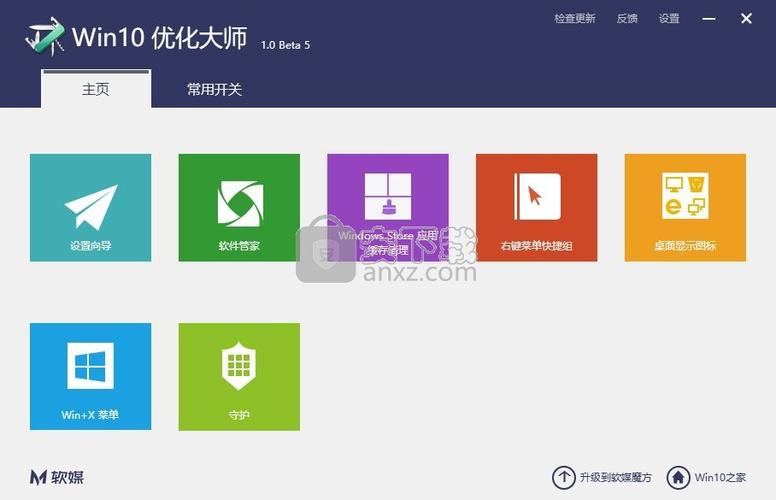Viewport: 776px width, 500px height.
Task: Open the 反馈 feedback link
Action: click(x=627, y=19)
